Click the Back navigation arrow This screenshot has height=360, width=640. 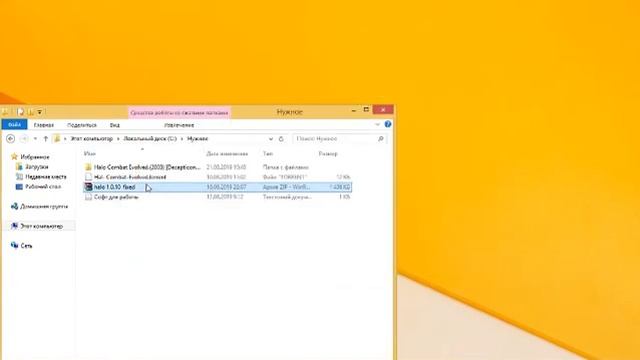point(11,139)
